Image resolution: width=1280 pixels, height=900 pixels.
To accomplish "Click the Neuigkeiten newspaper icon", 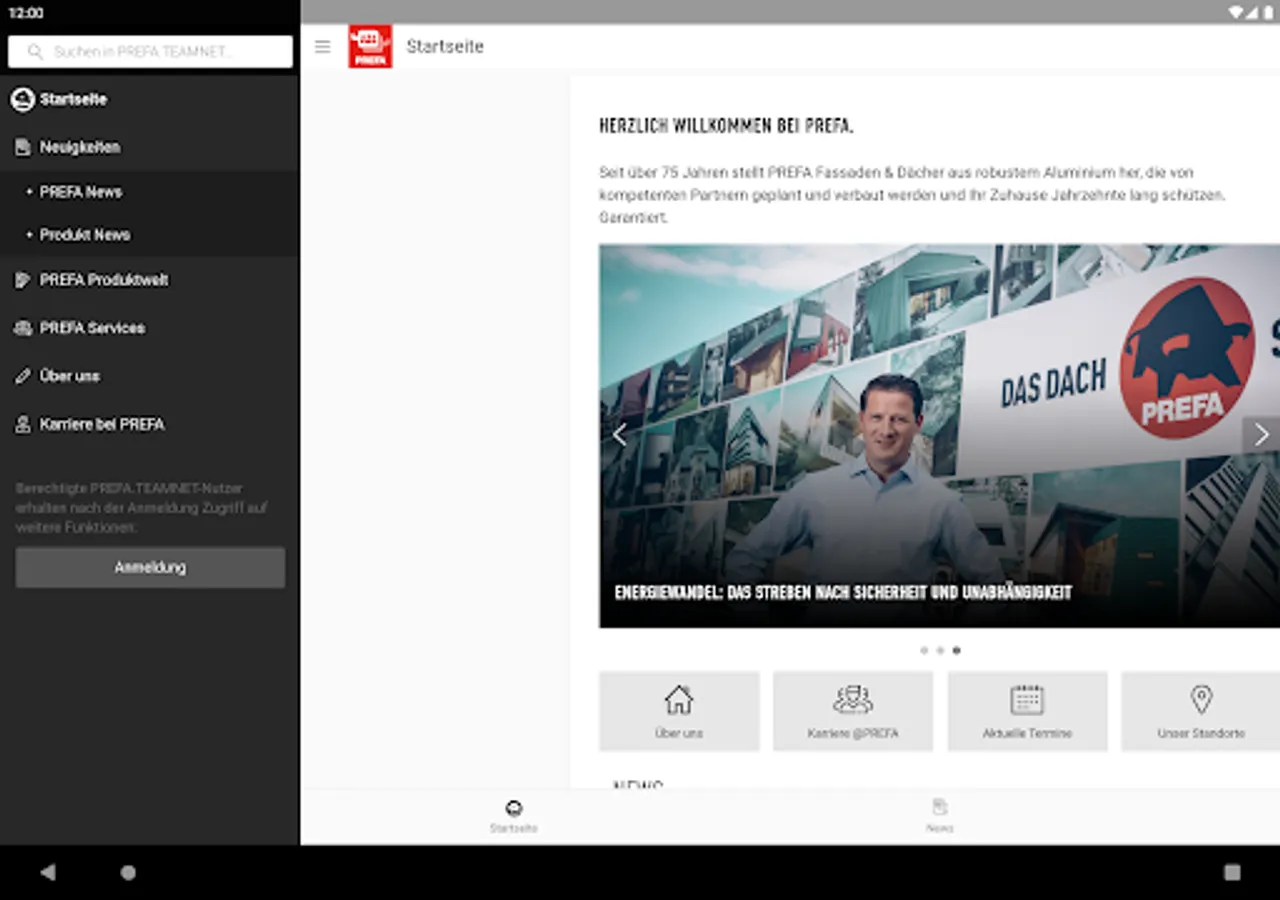I will click(x=22, y=147).
